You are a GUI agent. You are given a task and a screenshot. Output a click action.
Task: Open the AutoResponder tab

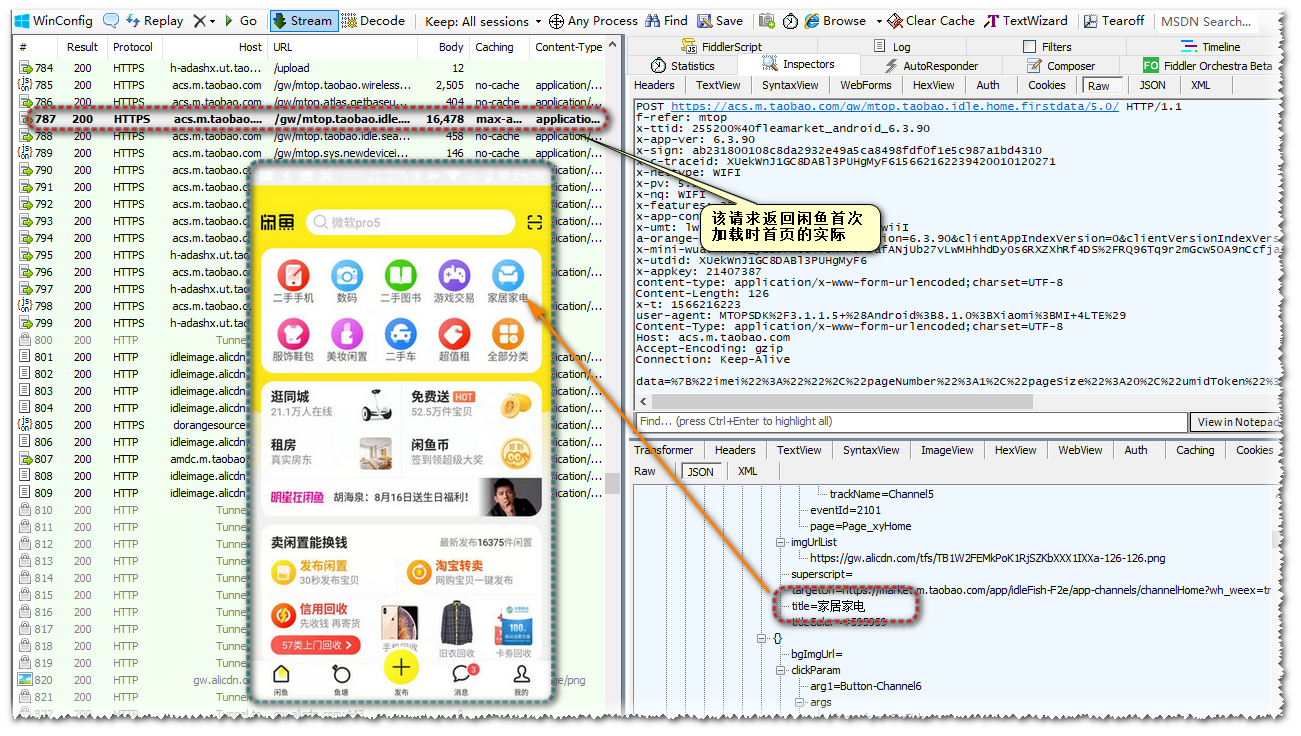pos(931,65)
